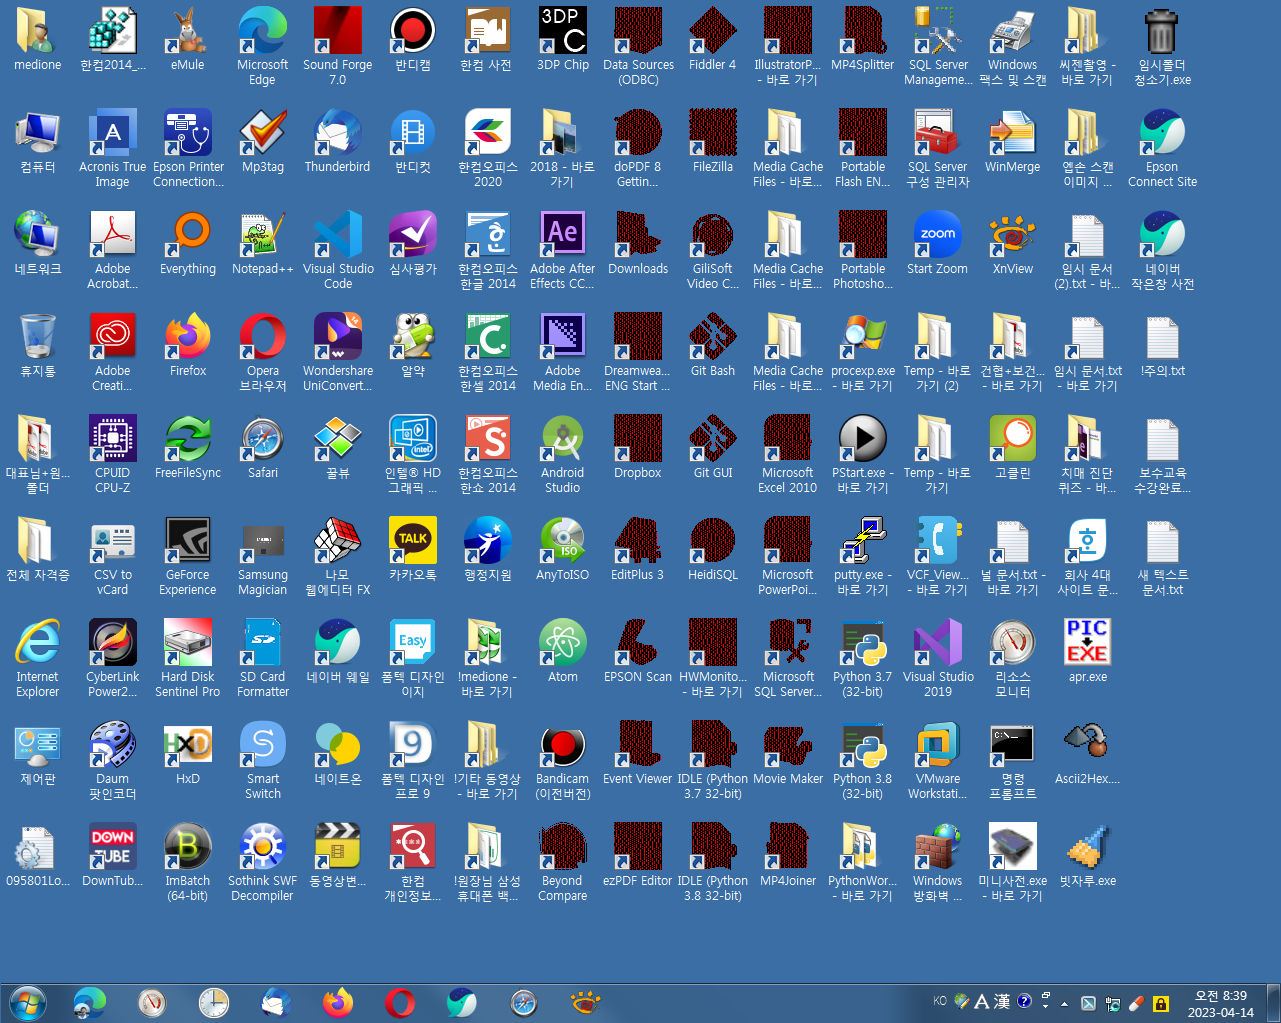1281x1023 pixels.
Task: Open the DownTube desktop shortcut
Action: [113, 855]
